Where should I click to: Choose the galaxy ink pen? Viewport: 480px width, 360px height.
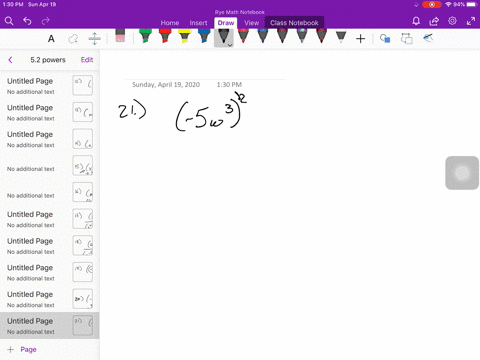[302, 36]
